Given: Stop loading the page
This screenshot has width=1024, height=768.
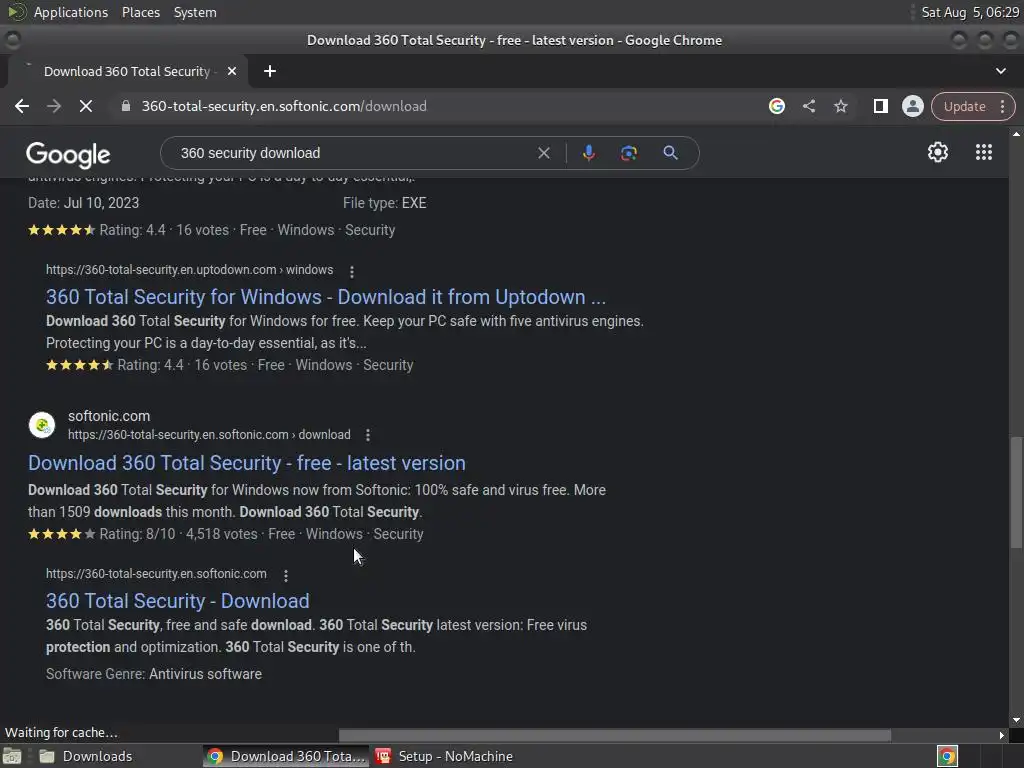Looking at the screenshot, I should [86, 106].
